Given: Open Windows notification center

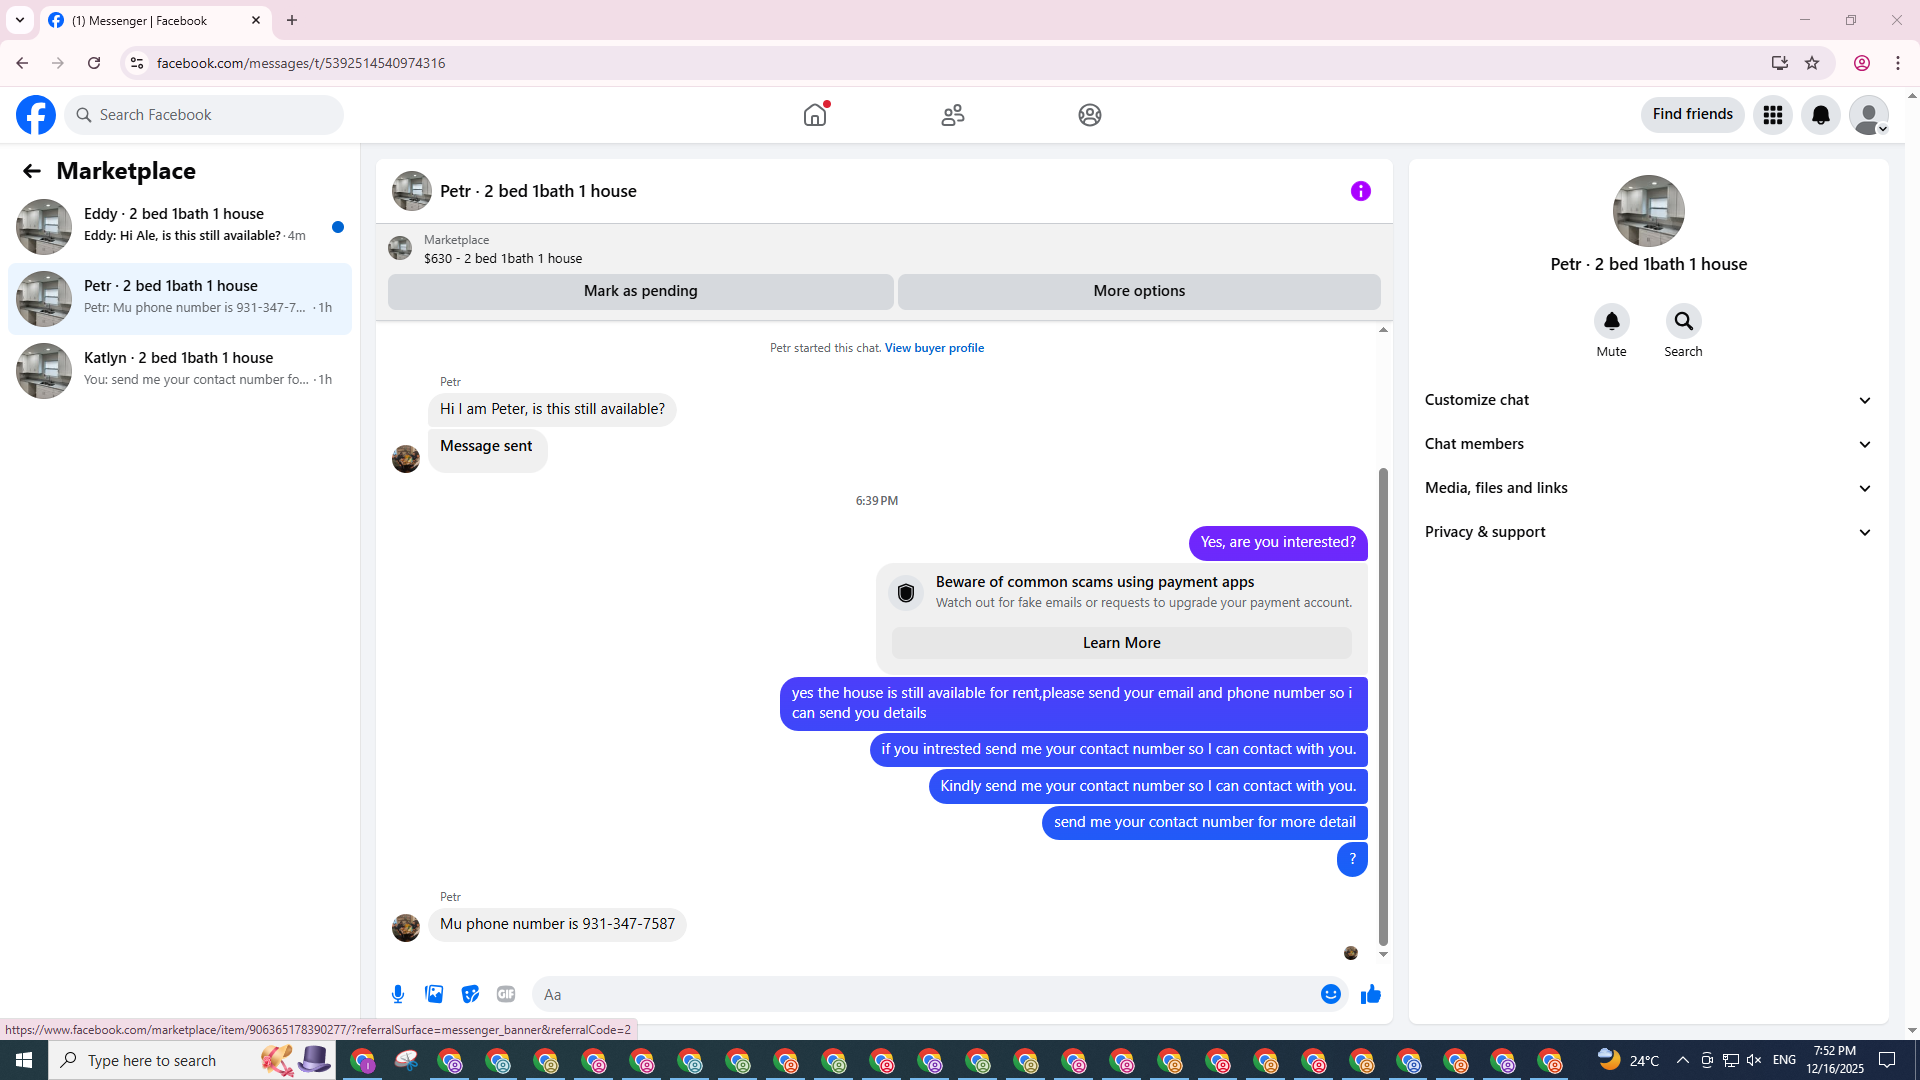Looking at the screenshot, I should pos(1887,1060).
